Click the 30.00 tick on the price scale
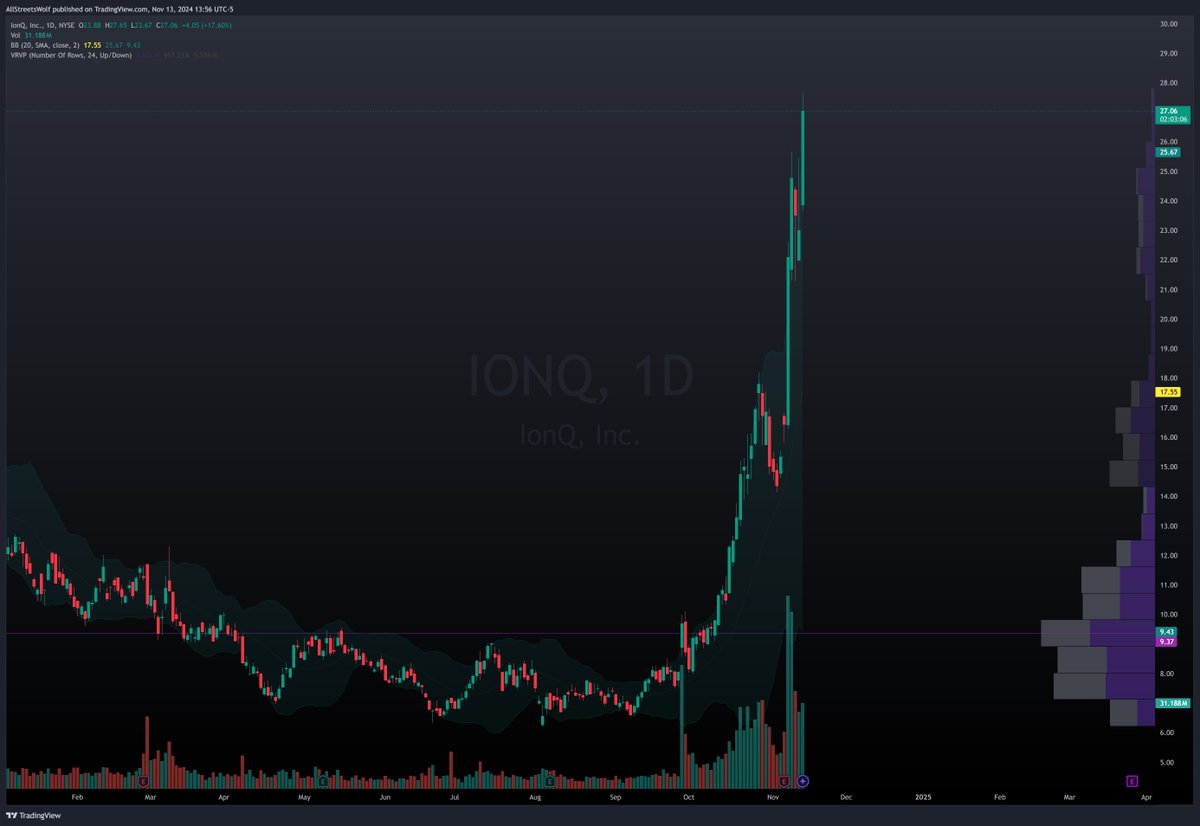1200x826 pixels. point(1167,23)
